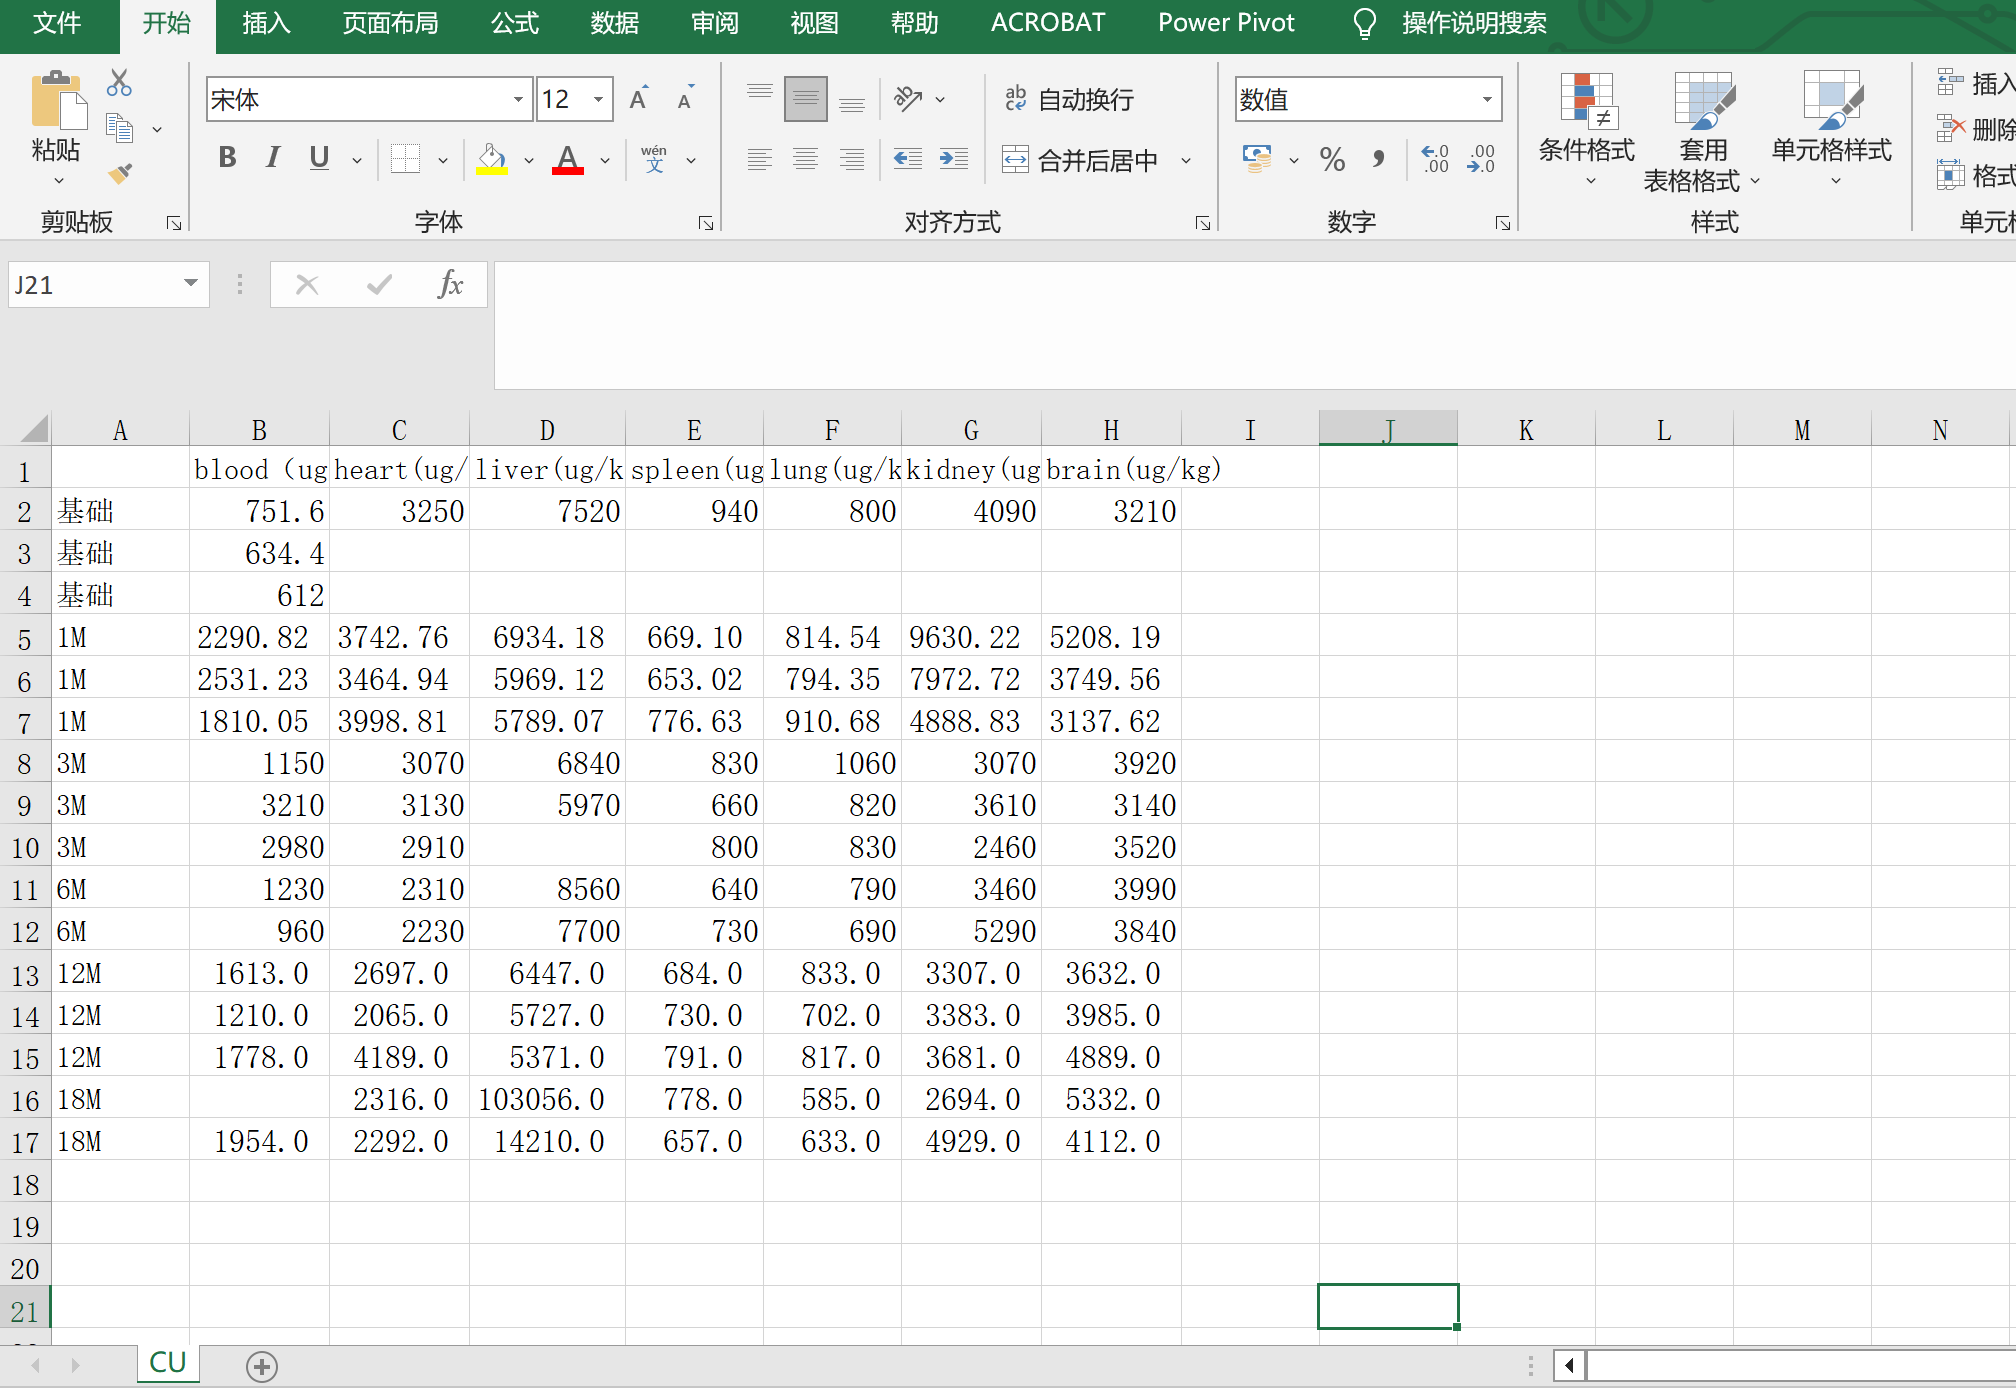
Task: Select the Format Painter brush
Action: click(120, 174)
